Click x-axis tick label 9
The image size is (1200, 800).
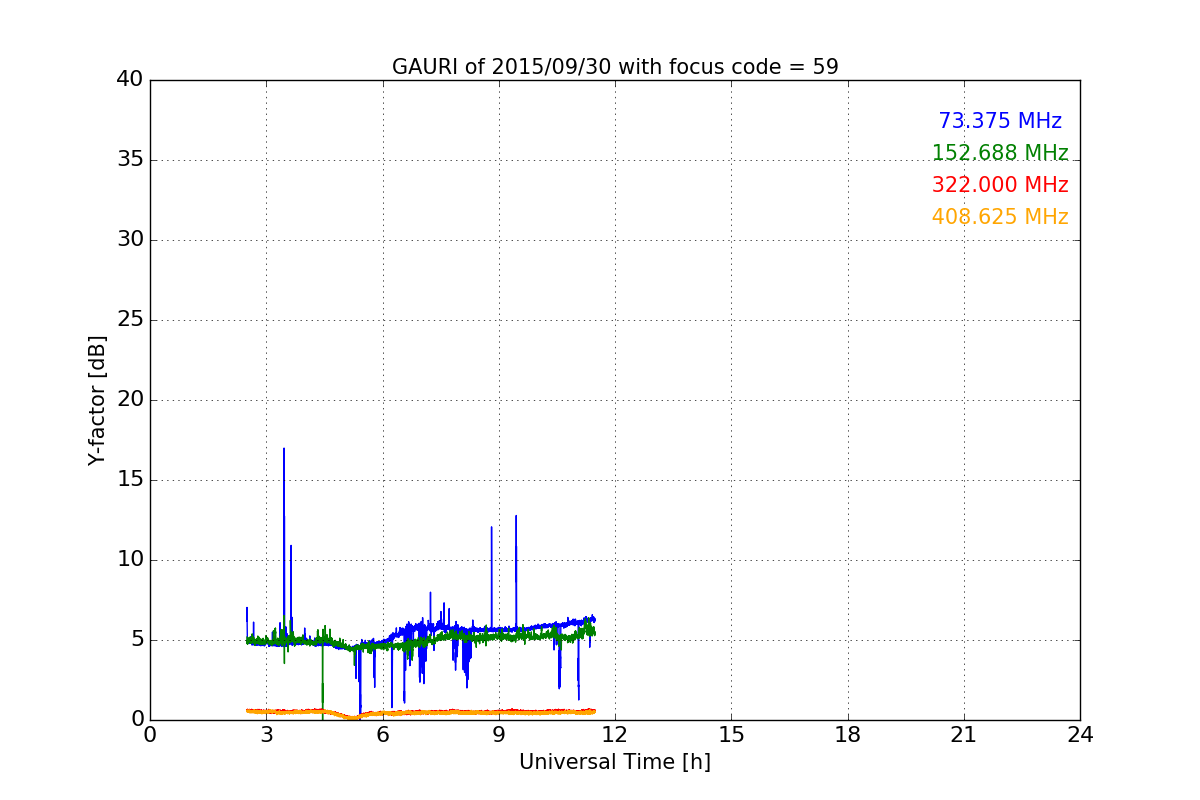499,735
